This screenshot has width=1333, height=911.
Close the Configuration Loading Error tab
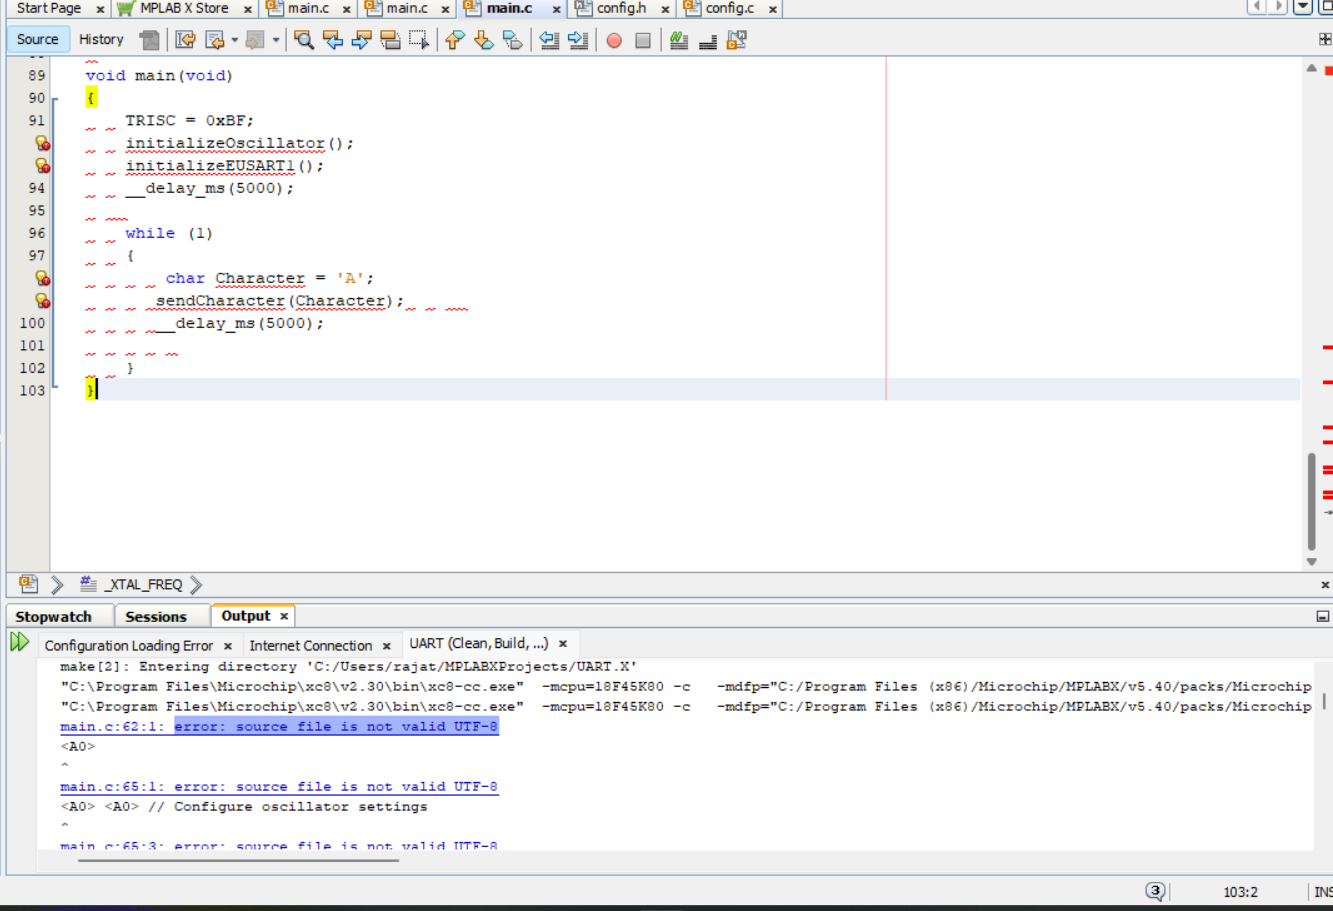click(x=228, y=646)
